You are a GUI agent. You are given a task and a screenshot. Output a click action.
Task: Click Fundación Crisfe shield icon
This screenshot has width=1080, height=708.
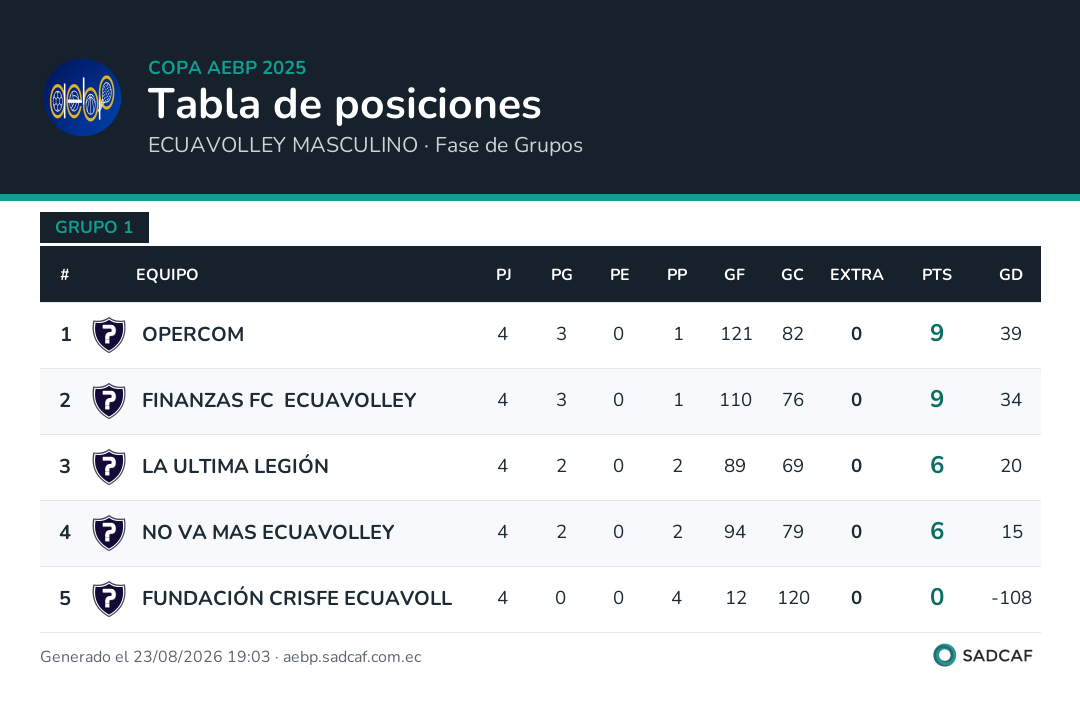tap(109, 599)
